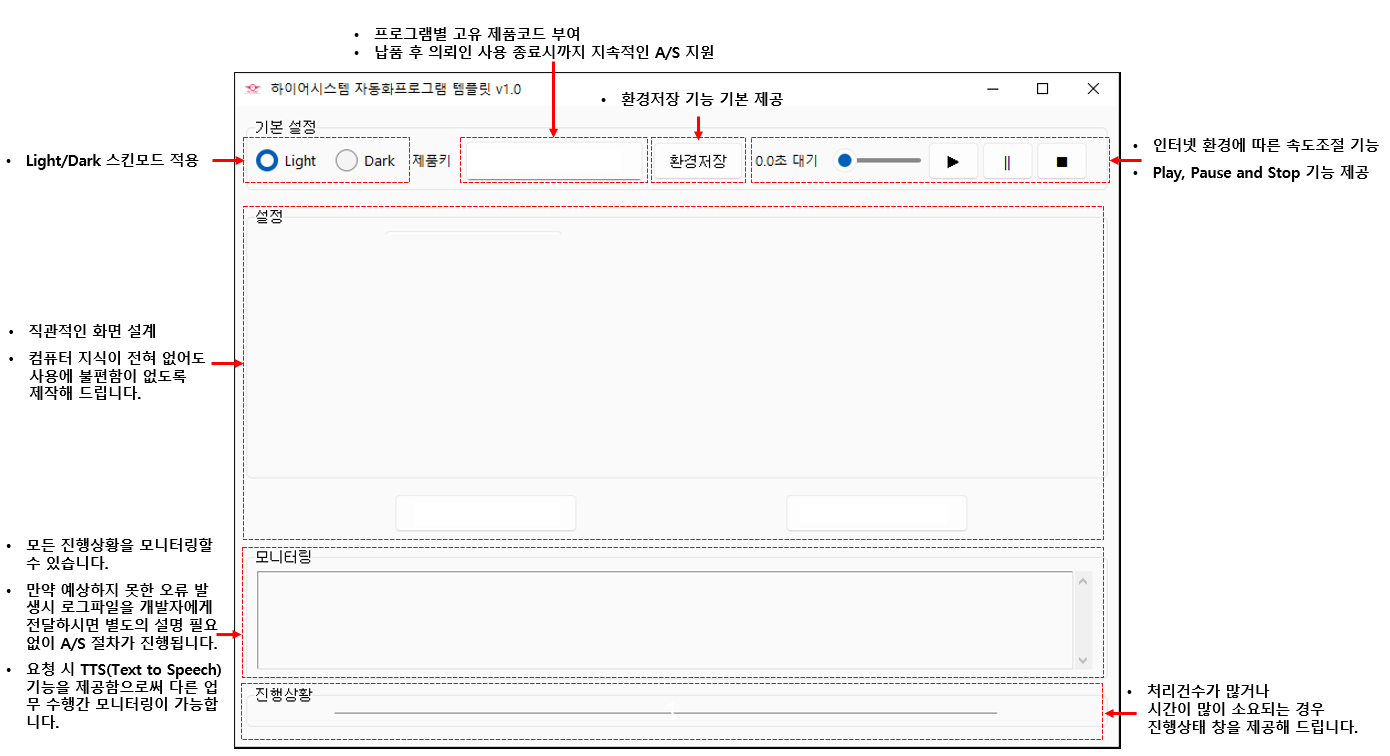This screenshot has width=1390, height=756.
Task: Minimize the 하이어시스템 window
Action: coord(992,89)
